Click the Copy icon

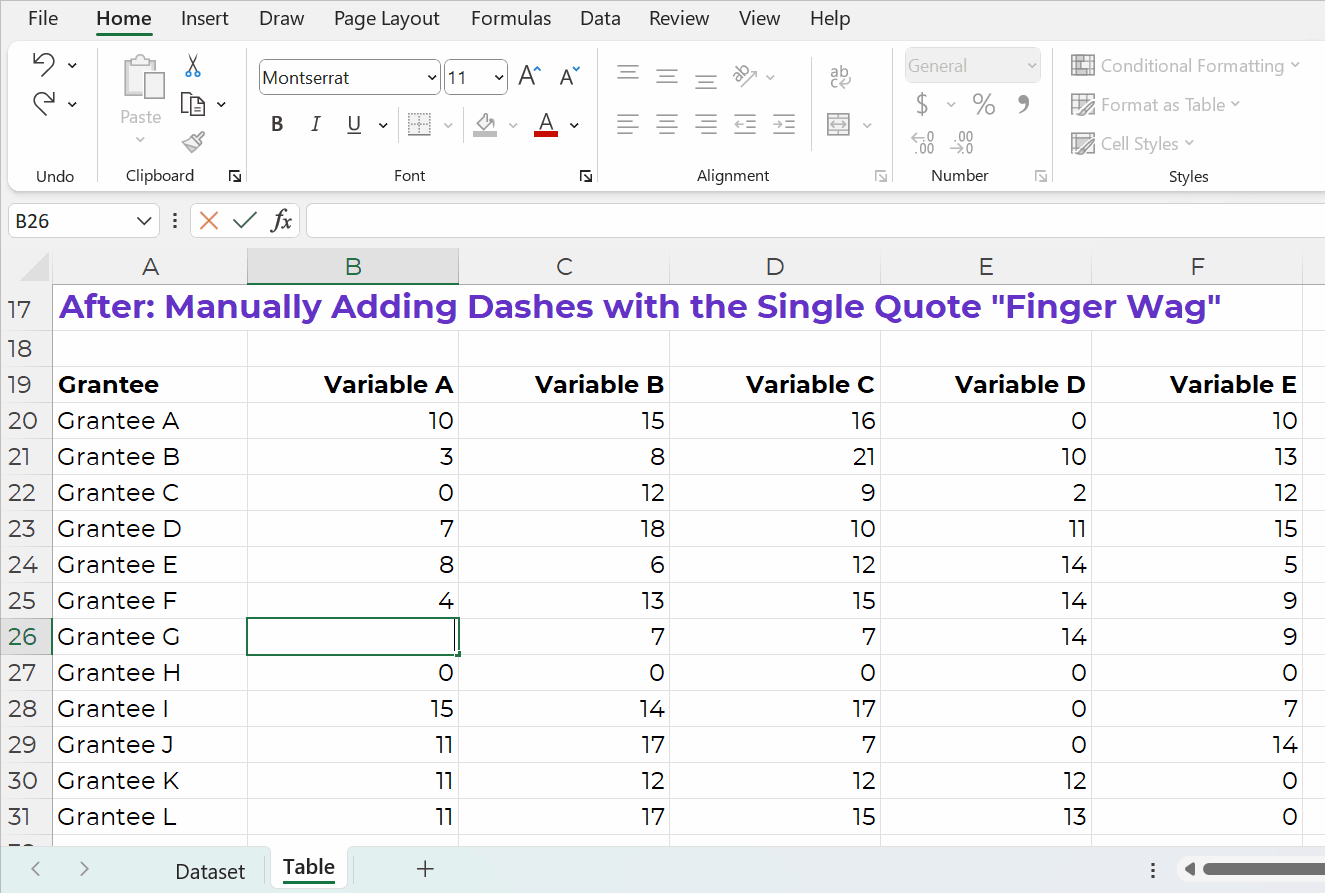click(193, 104)
